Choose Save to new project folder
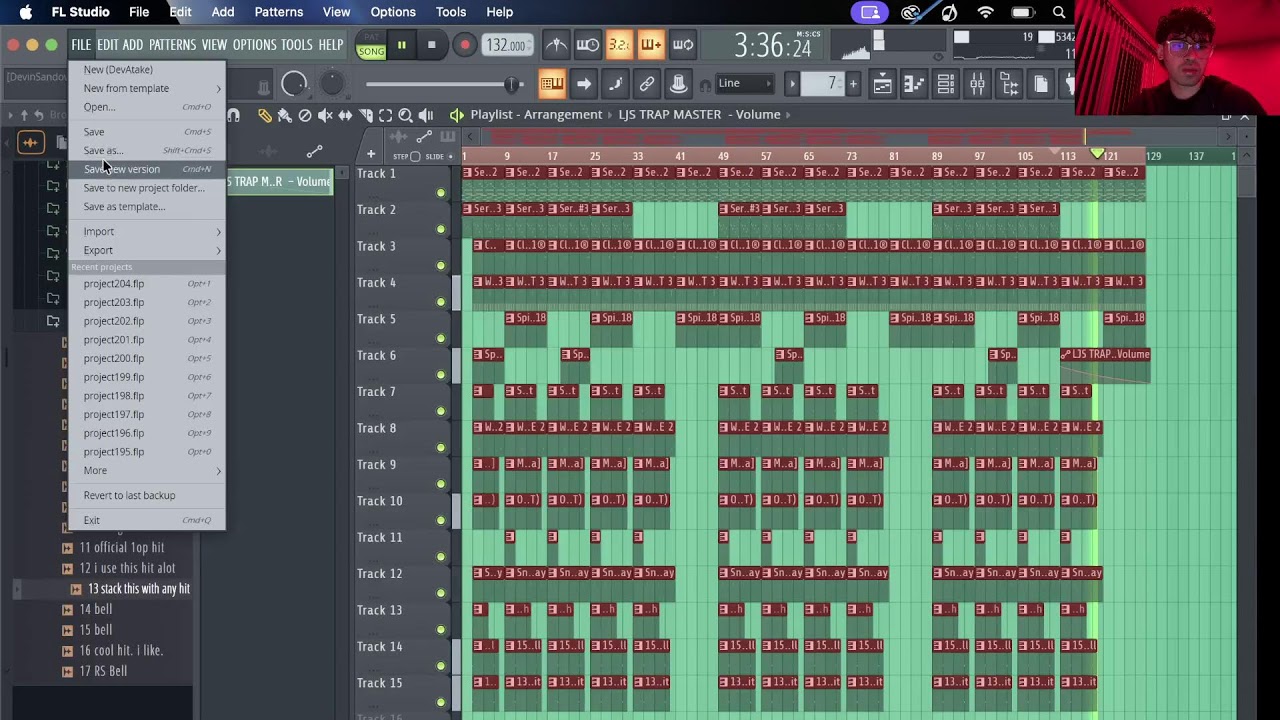1280x720 pixels. click(148, 188)
